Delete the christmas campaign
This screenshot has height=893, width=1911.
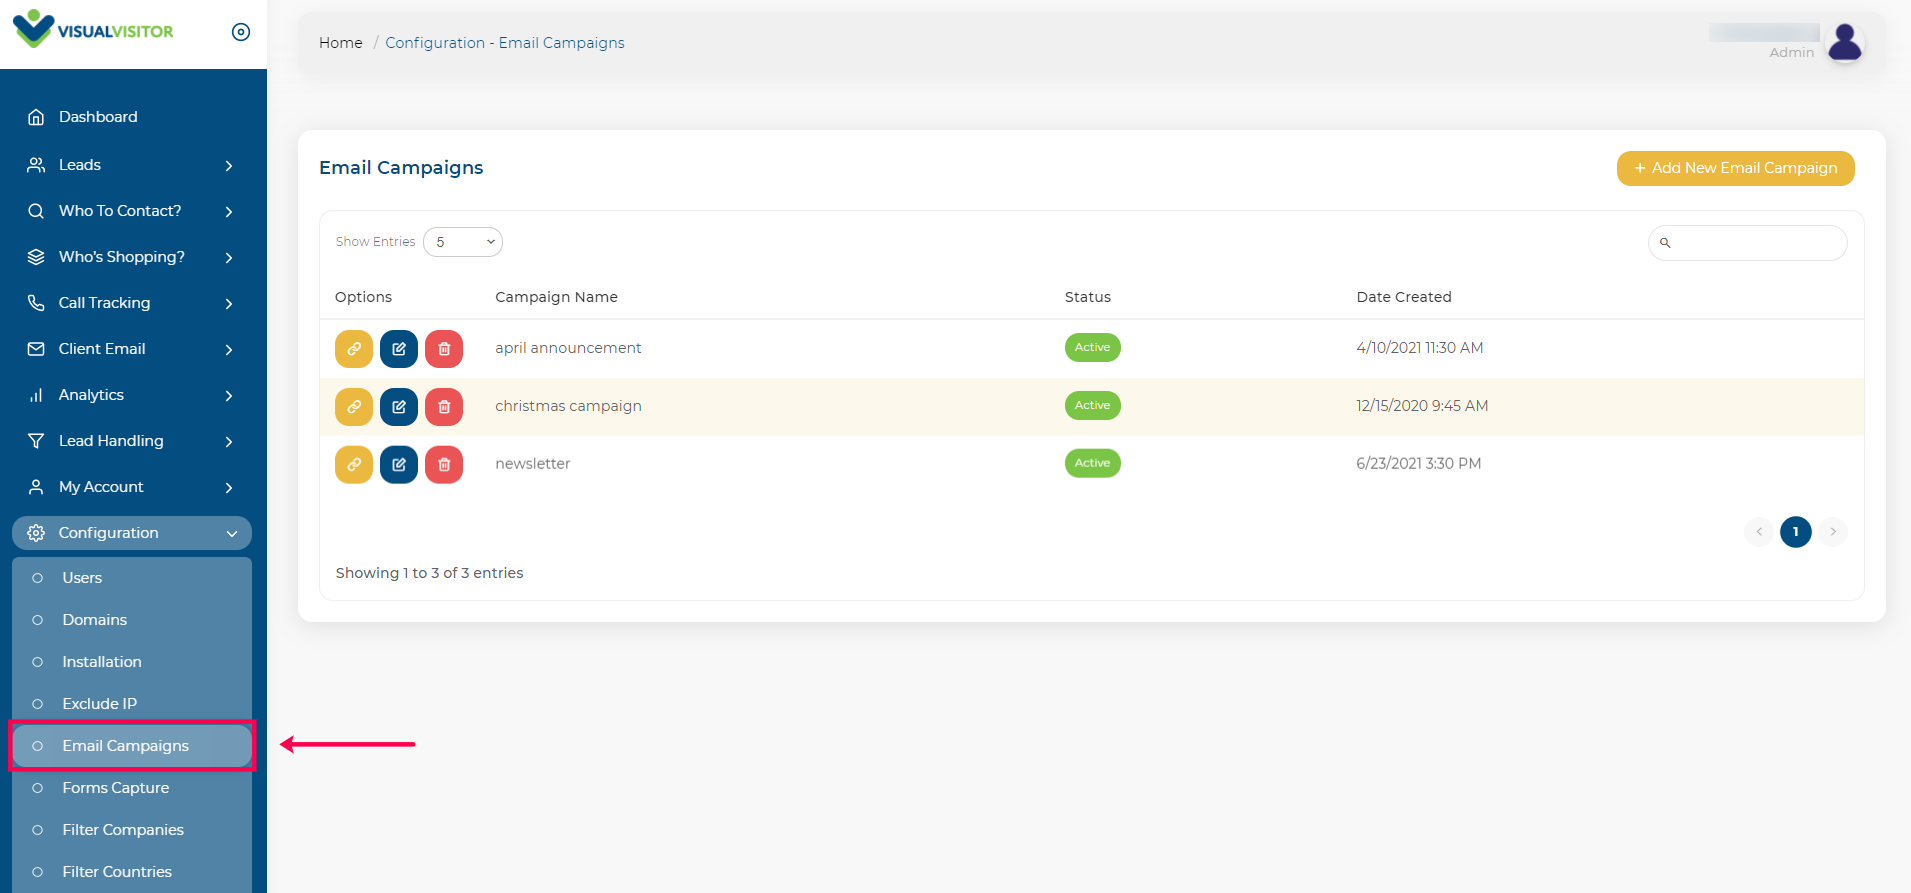click(444, 407)
